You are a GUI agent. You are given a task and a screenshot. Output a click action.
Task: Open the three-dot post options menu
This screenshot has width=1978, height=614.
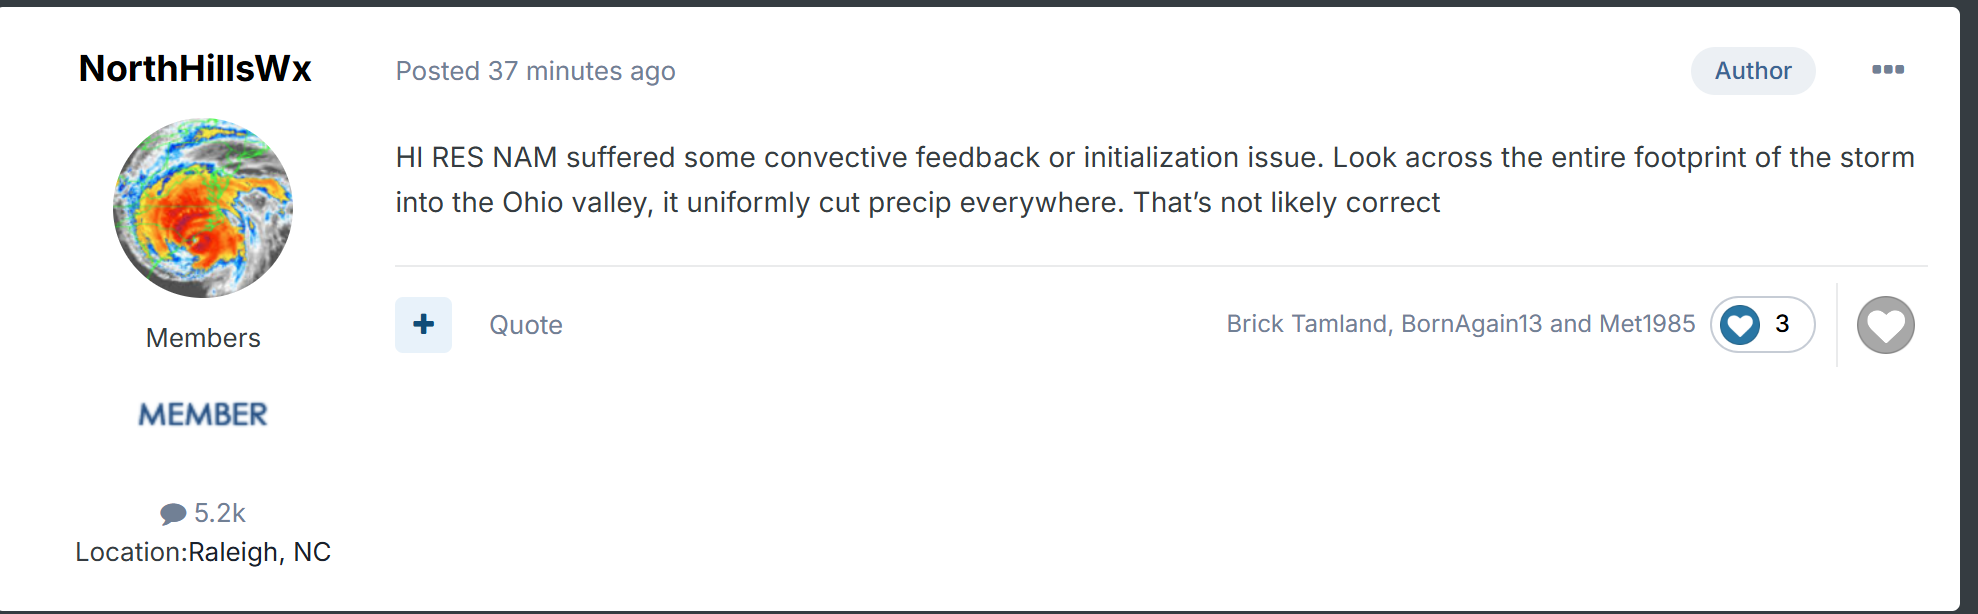[x=1887, y=70]
